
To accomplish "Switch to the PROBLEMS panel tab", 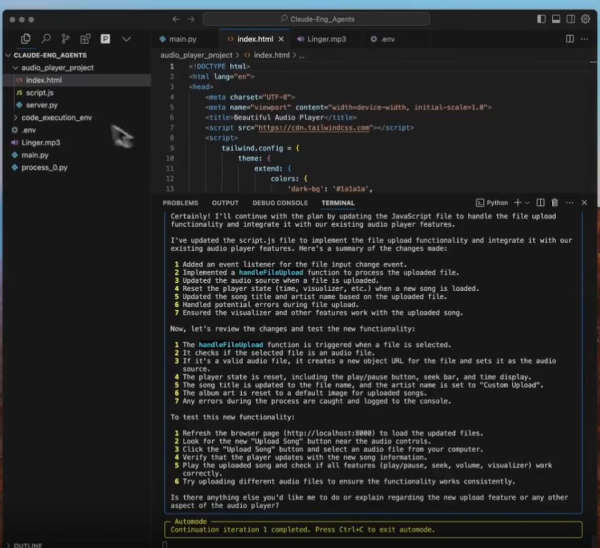I will click(x=180, y=203).
